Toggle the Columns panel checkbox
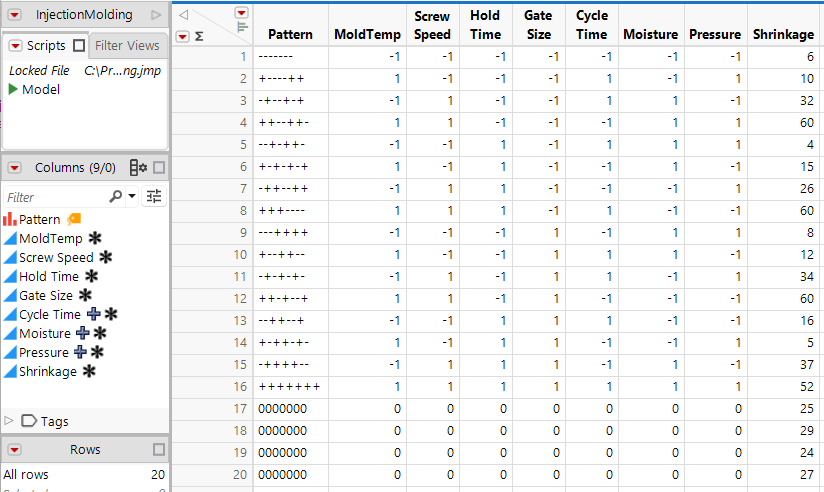Viewport: 824px width, 492px height. 159,168
